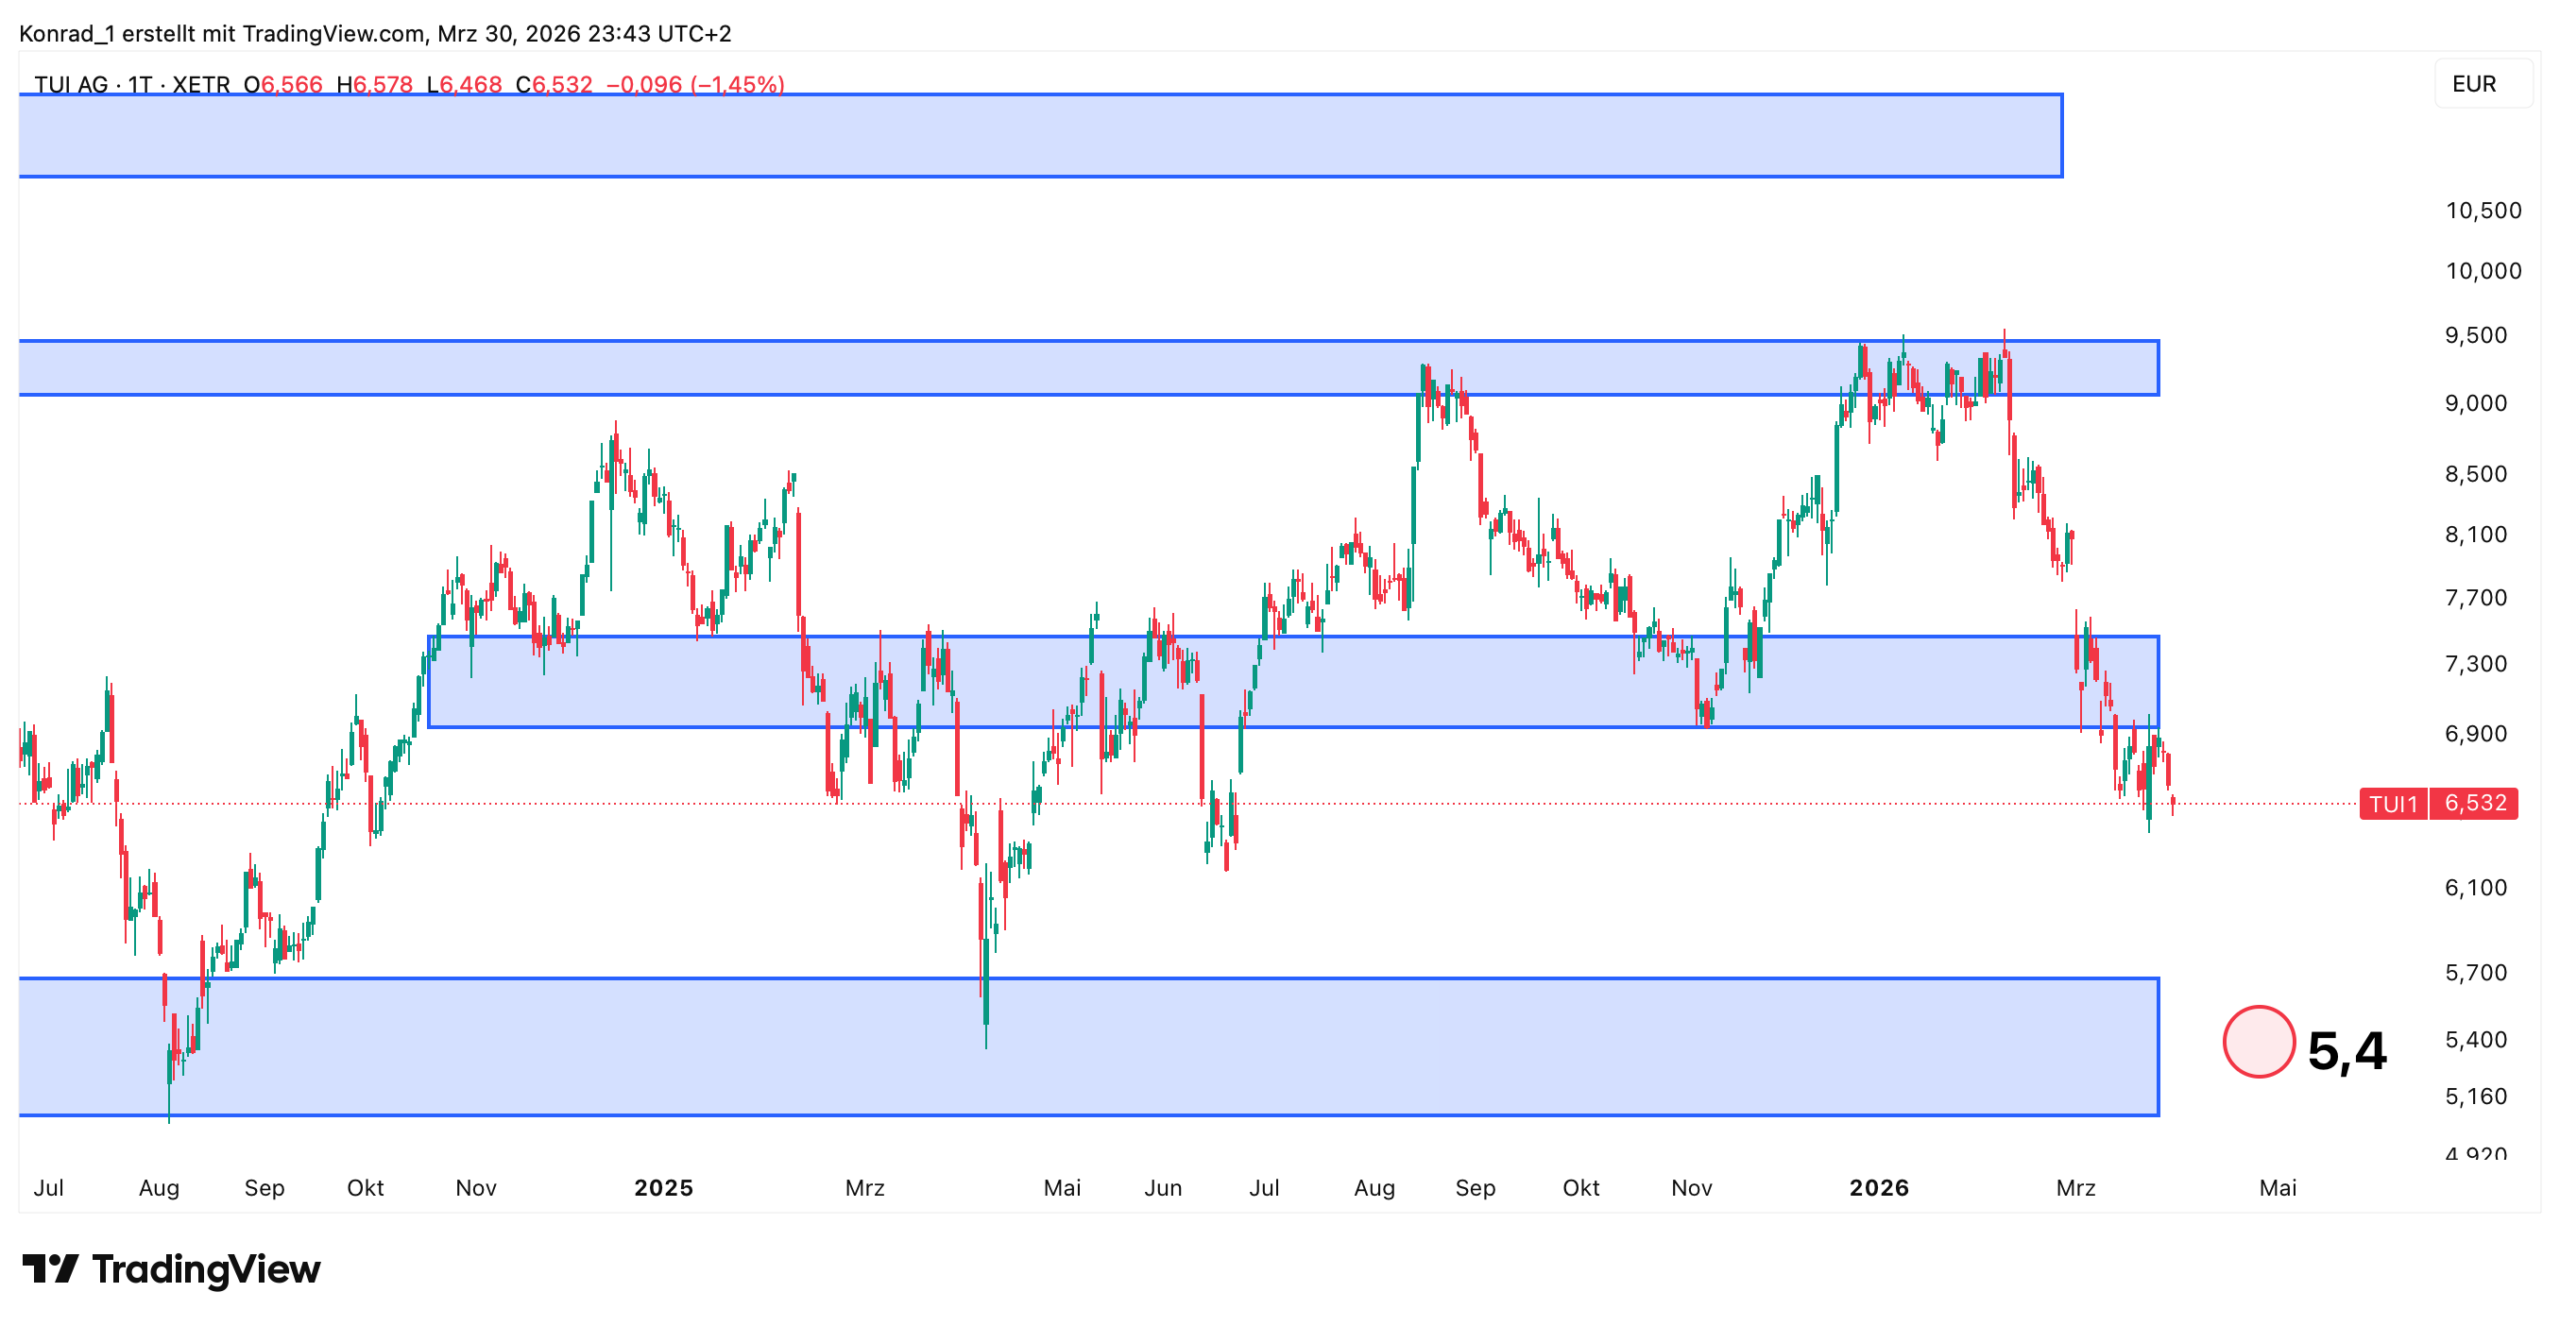Click the −0,096 (−1,45%) change value
Viewport: 2560px width, 1326px height.
tap(695, 84)
